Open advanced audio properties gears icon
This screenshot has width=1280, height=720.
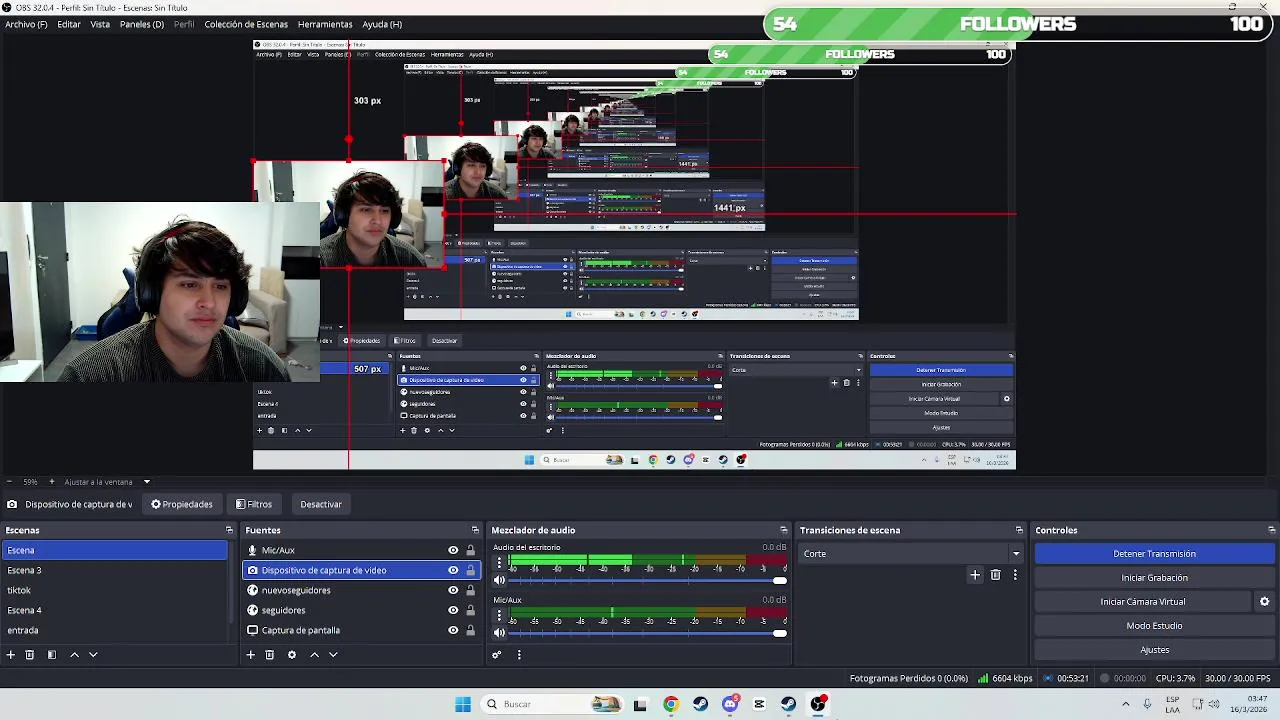(x=497, y=654)
